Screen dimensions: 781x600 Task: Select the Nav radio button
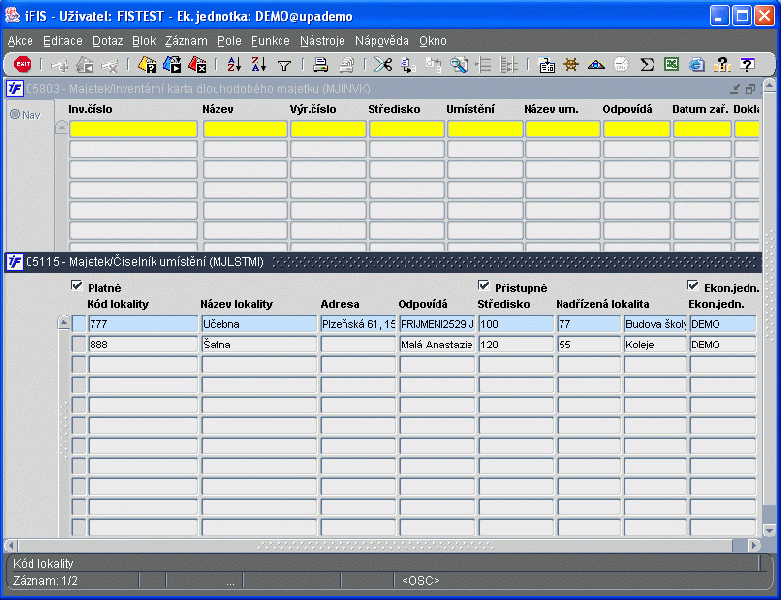[x=15, y=115]
